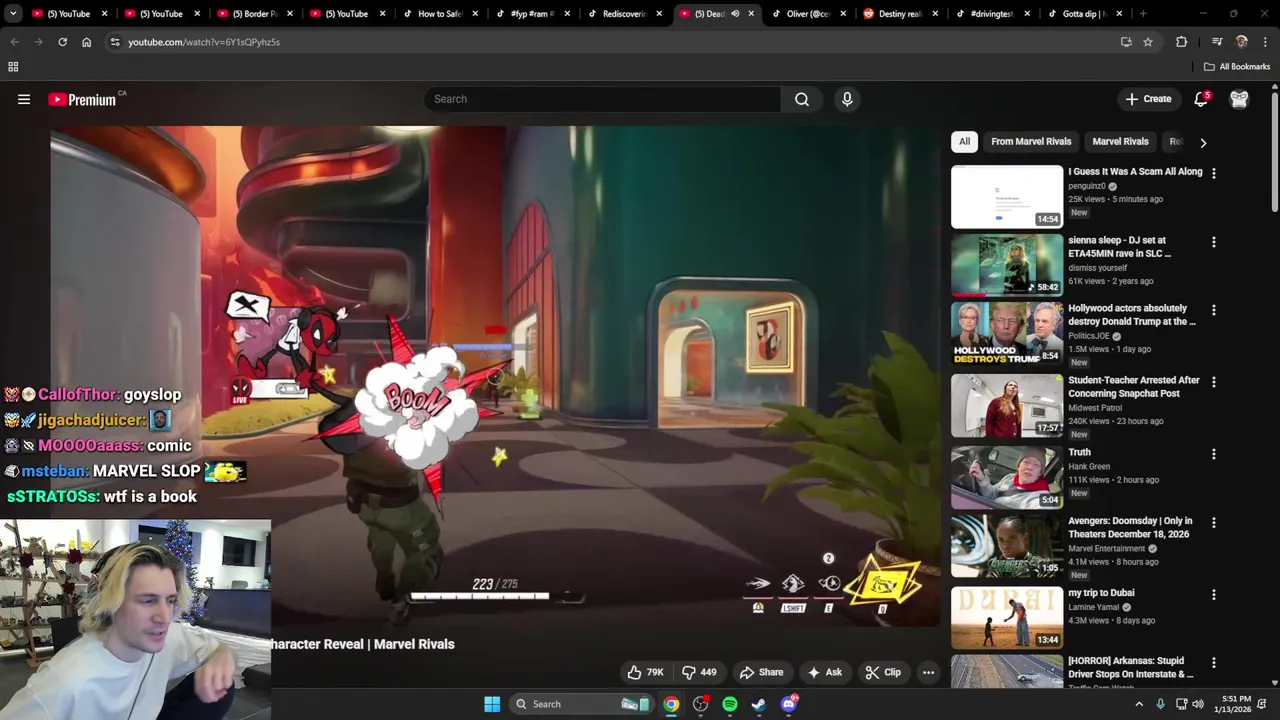Open the YouTube guide hamburger menu
The width and height of the screenshot is (1280, 720).
(24, 99)
